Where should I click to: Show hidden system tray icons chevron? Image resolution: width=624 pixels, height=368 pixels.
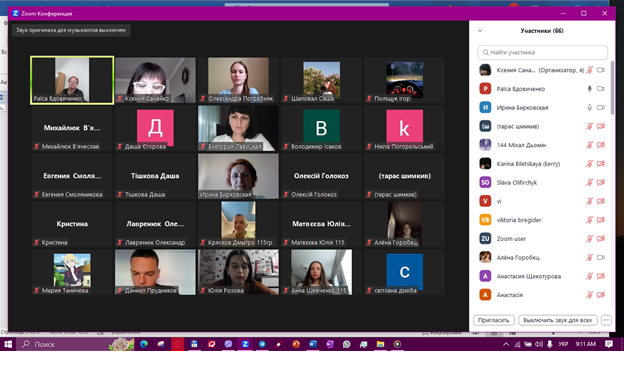506,344
